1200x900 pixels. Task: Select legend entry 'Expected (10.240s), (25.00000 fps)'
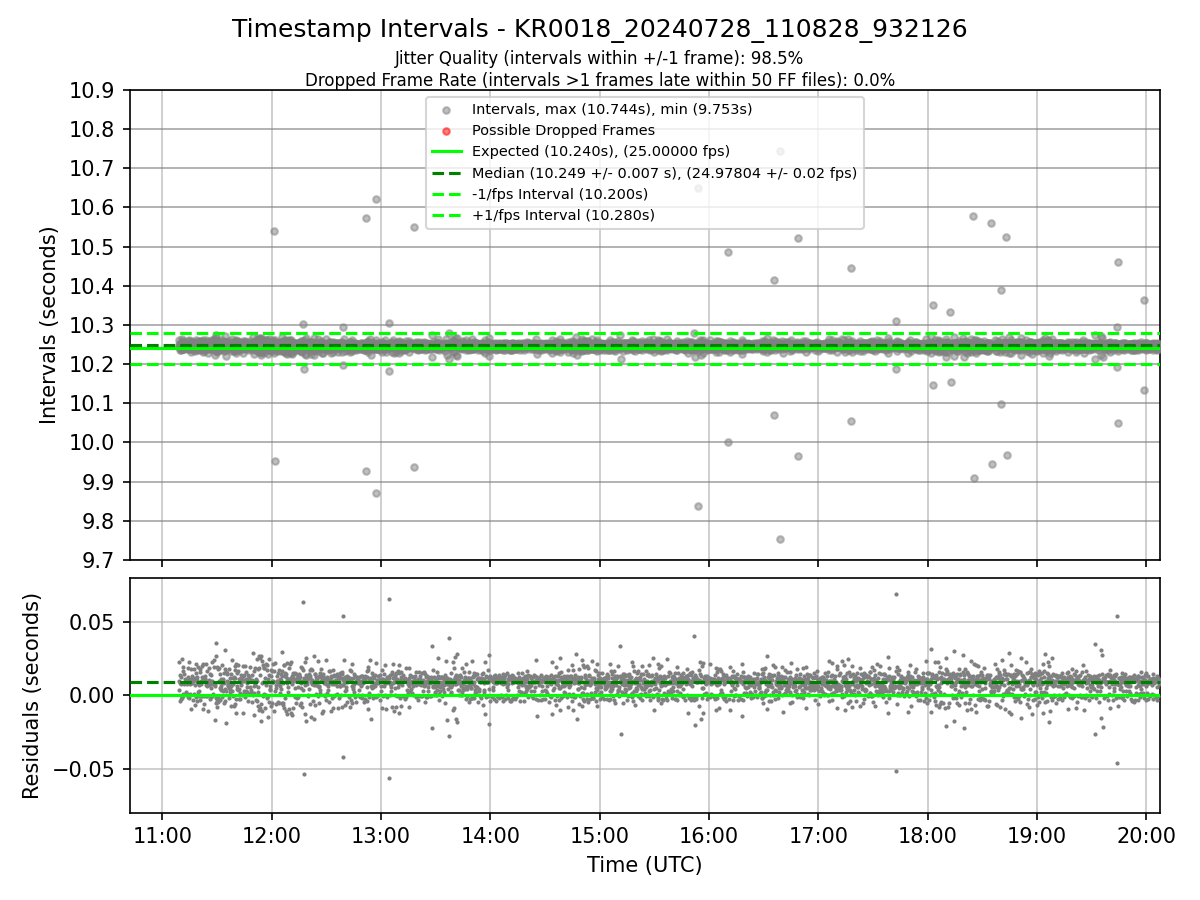600,152
